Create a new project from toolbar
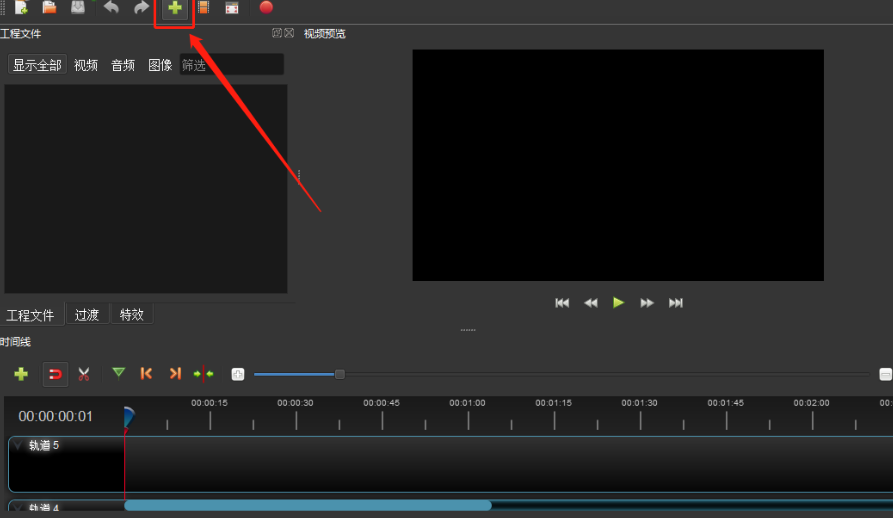This screenshot has width=893, height=518. [x=21, y=7]
